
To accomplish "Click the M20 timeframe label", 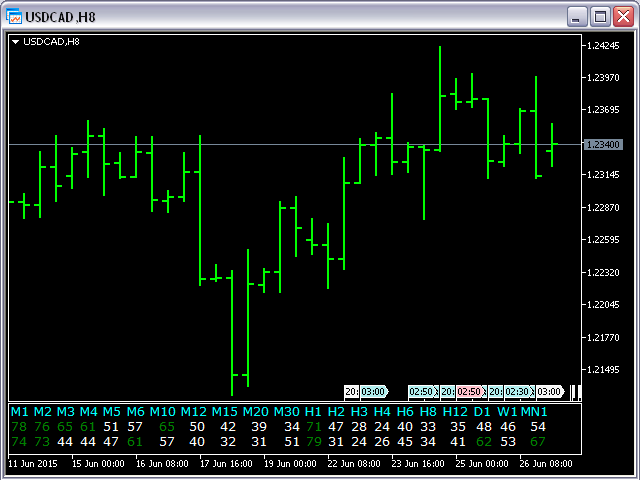I will (x=256, y=411).
